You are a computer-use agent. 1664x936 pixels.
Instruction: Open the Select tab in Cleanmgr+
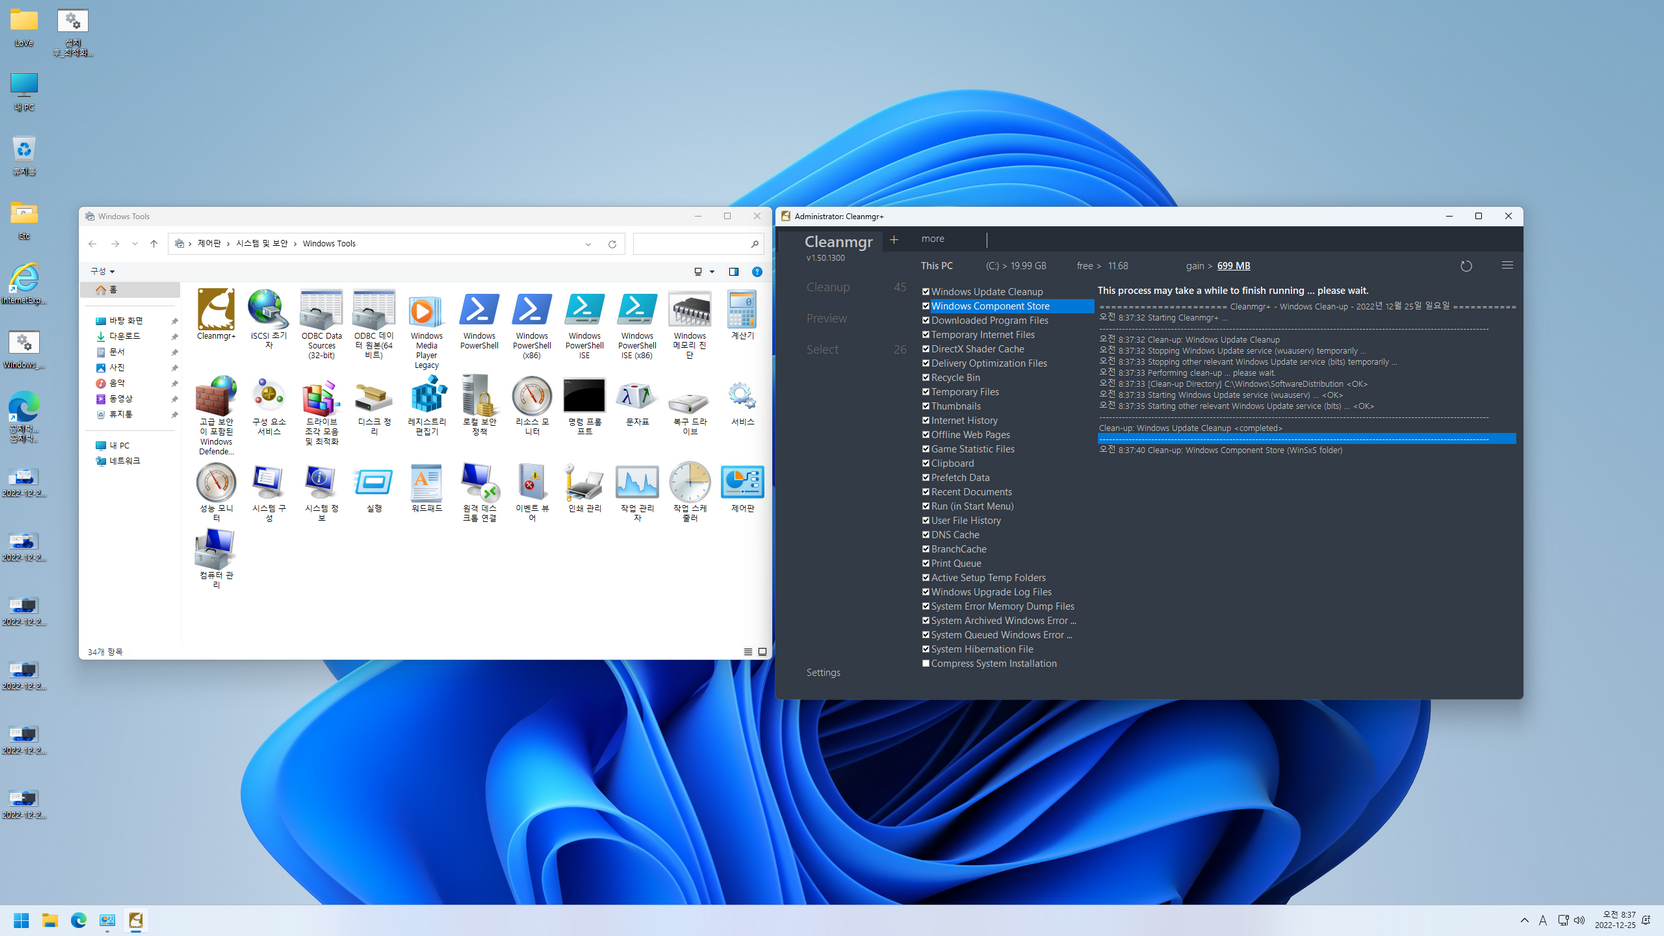click(823, 349)
